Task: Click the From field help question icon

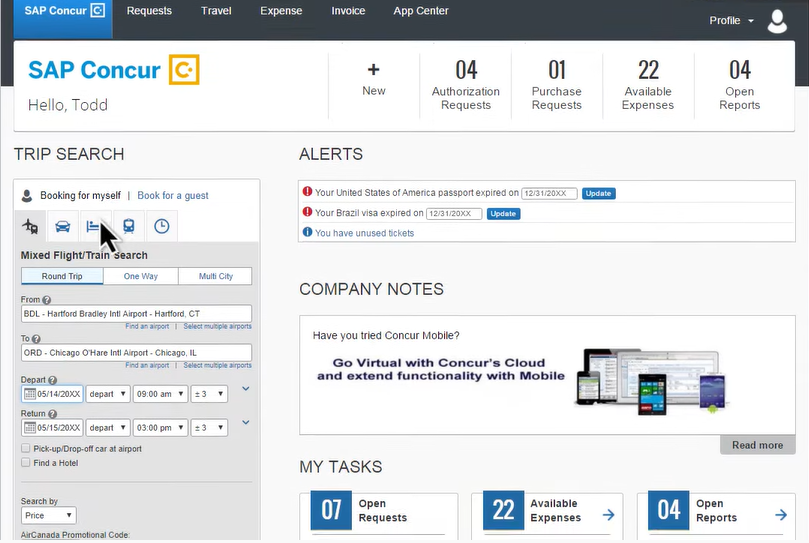Action: [46, 300]
